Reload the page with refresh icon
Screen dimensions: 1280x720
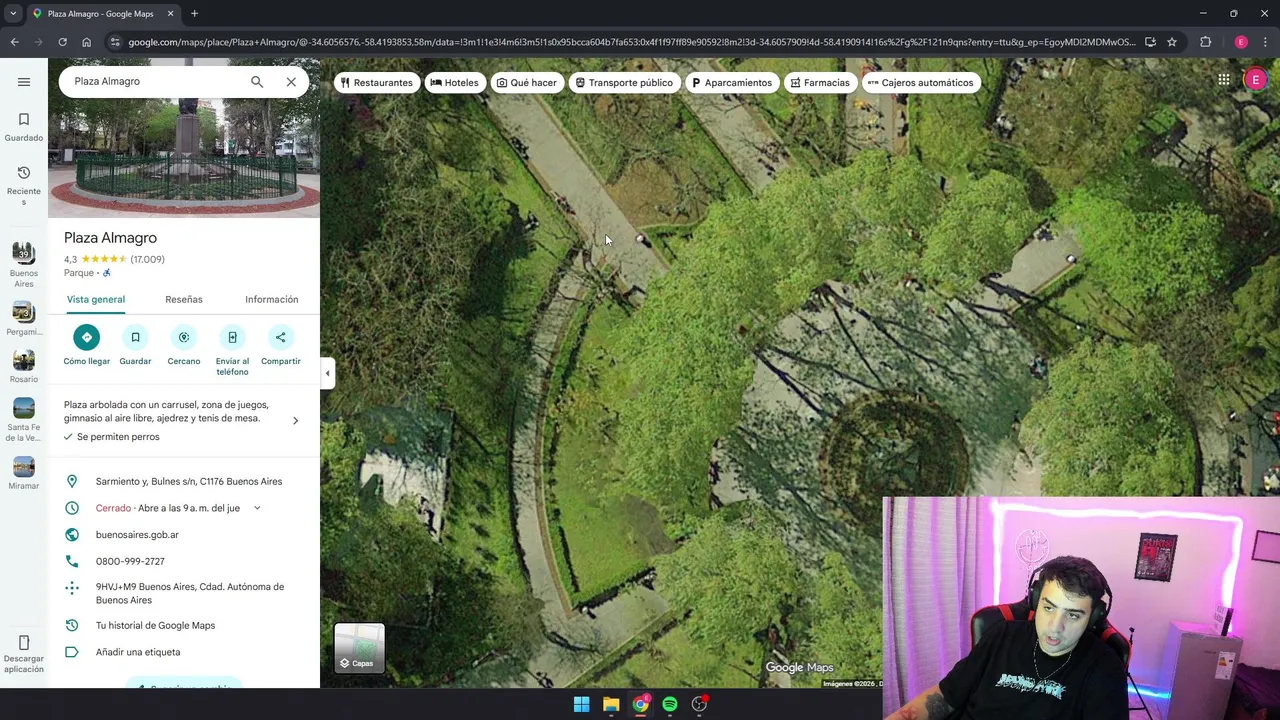point(62,42)
